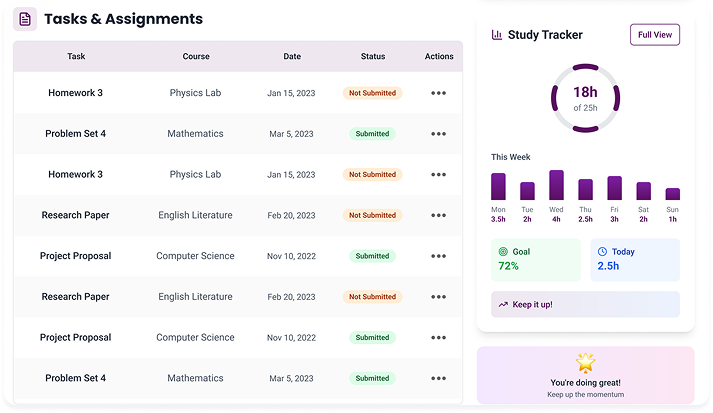Open actions menu for first Homework 3 row
This screenshot has width=713, height=413.
(438, 93)
